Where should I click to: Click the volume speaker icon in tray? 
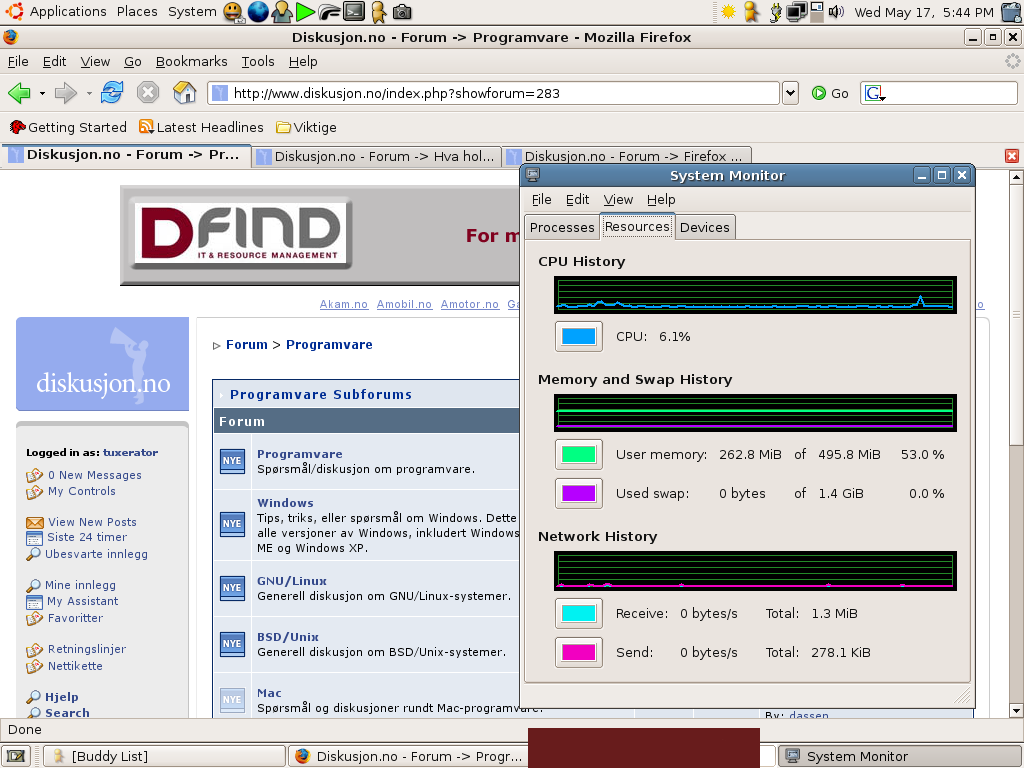tap(836, 12)
